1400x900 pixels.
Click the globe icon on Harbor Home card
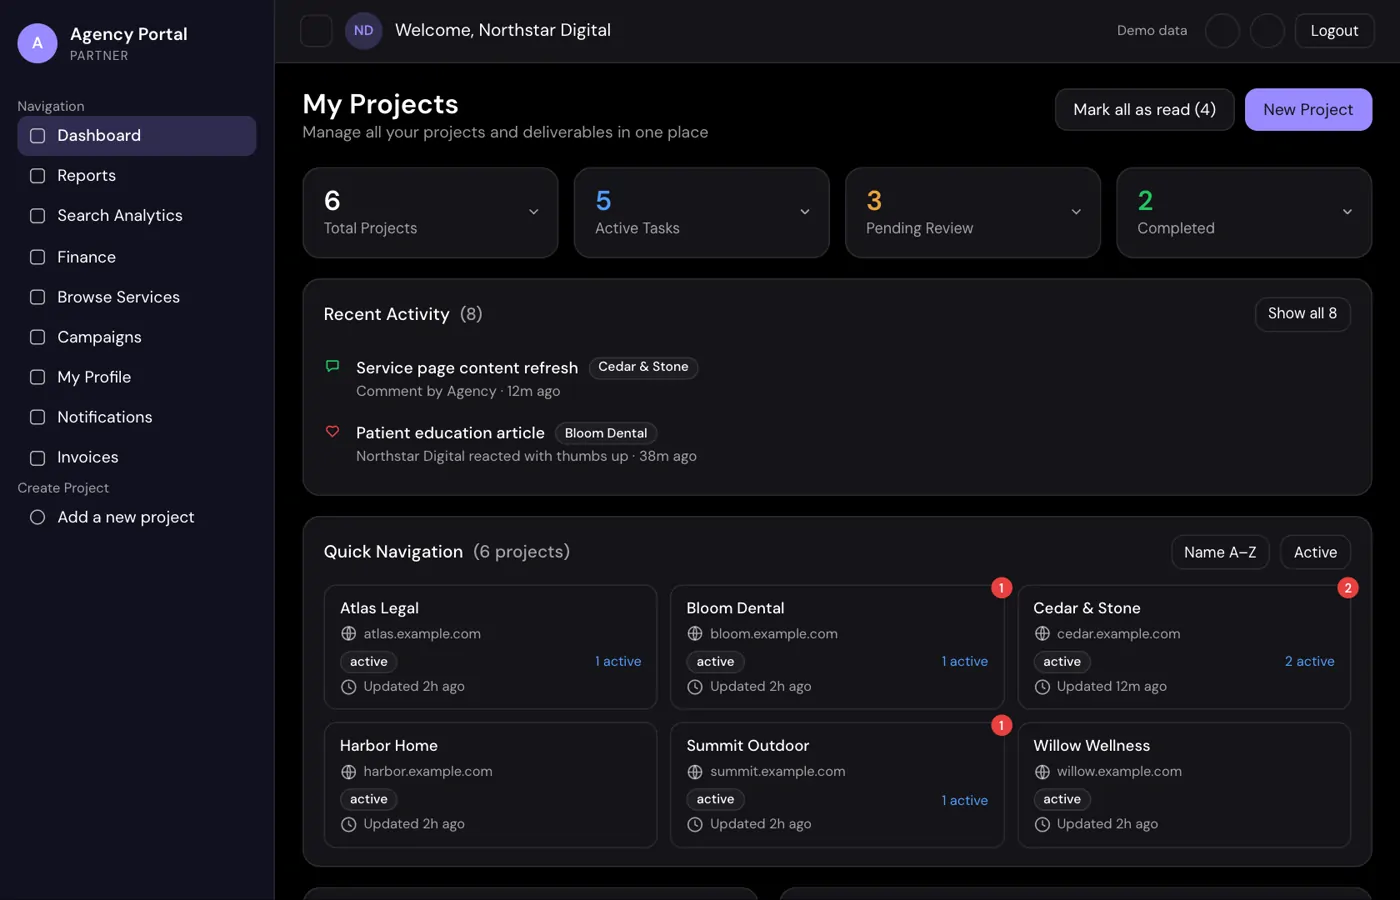348,772
